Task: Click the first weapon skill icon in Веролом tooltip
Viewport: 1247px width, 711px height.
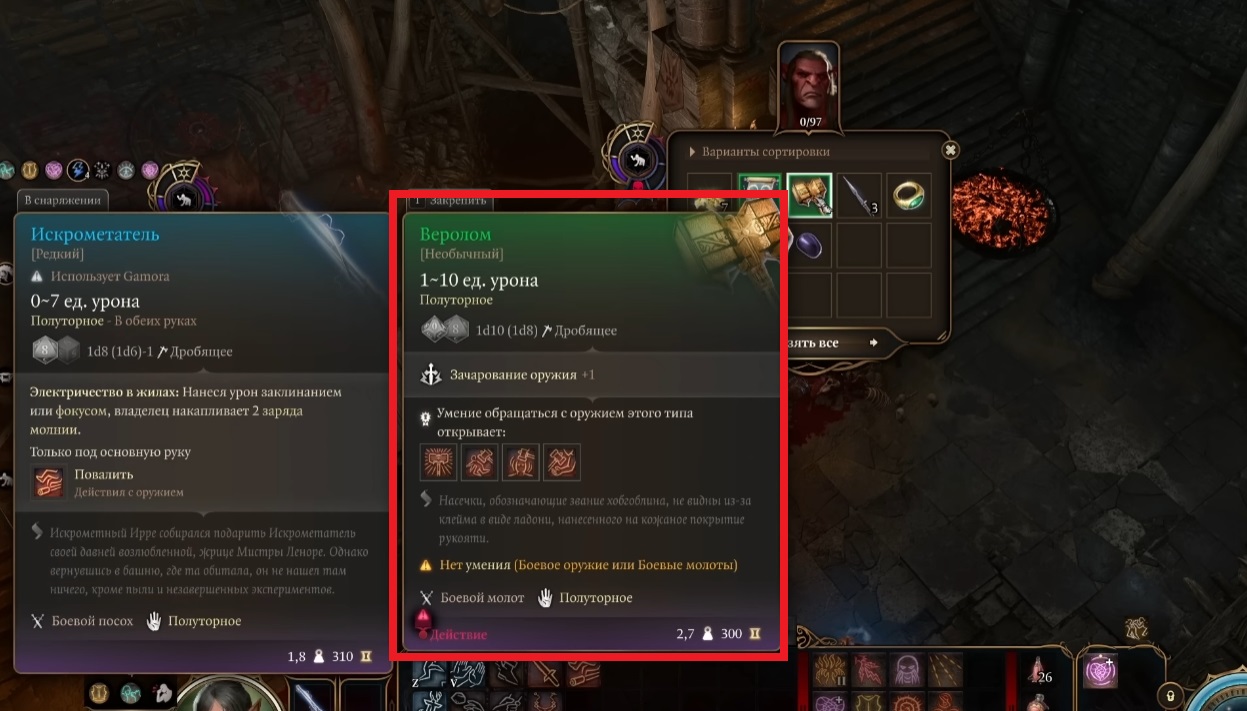Action: point(439,463)
